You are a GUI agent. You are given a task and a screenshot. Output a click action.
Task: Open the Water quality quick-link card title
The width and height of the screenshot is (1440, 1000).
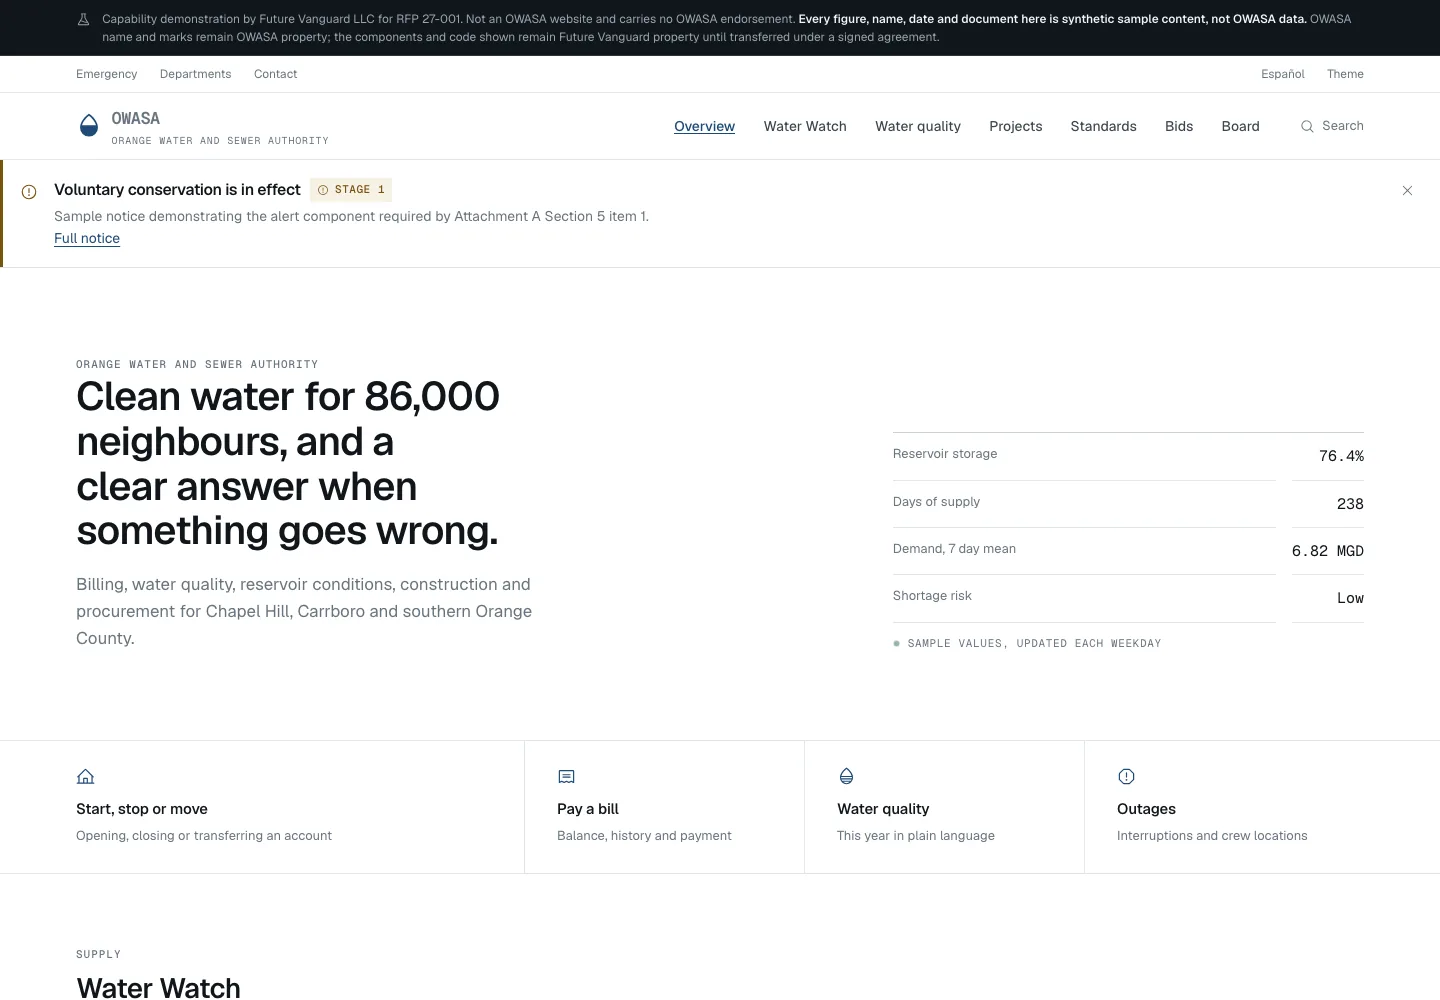click(883, 809)
